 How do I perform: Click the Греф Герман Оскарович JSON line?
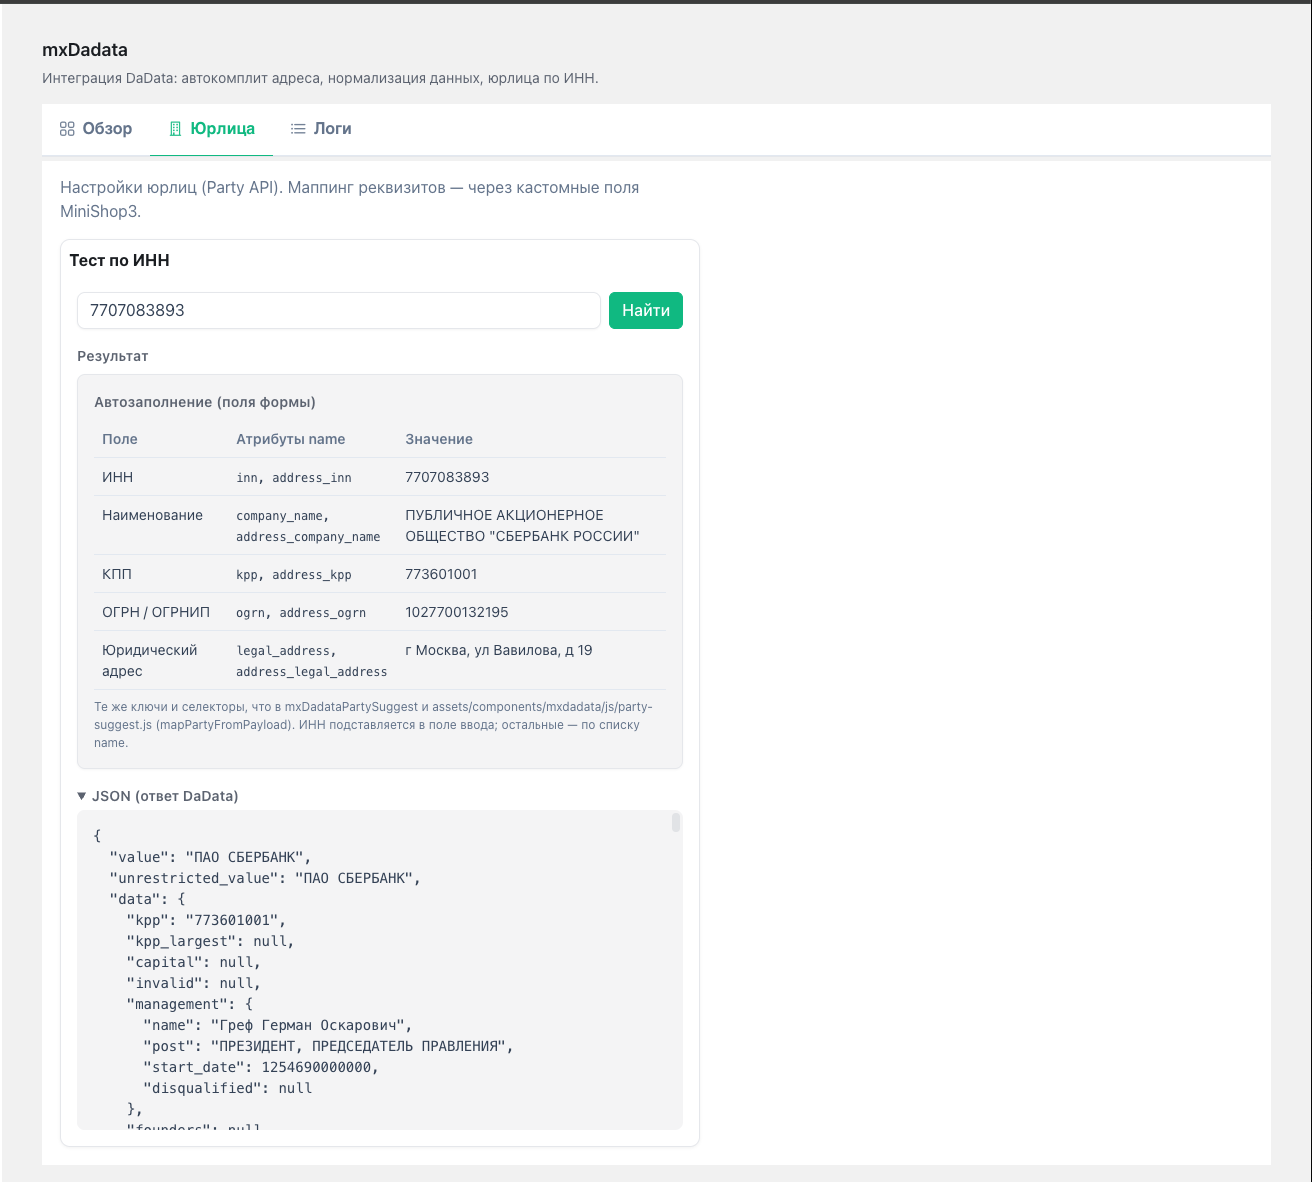[x=277, y=1025]
